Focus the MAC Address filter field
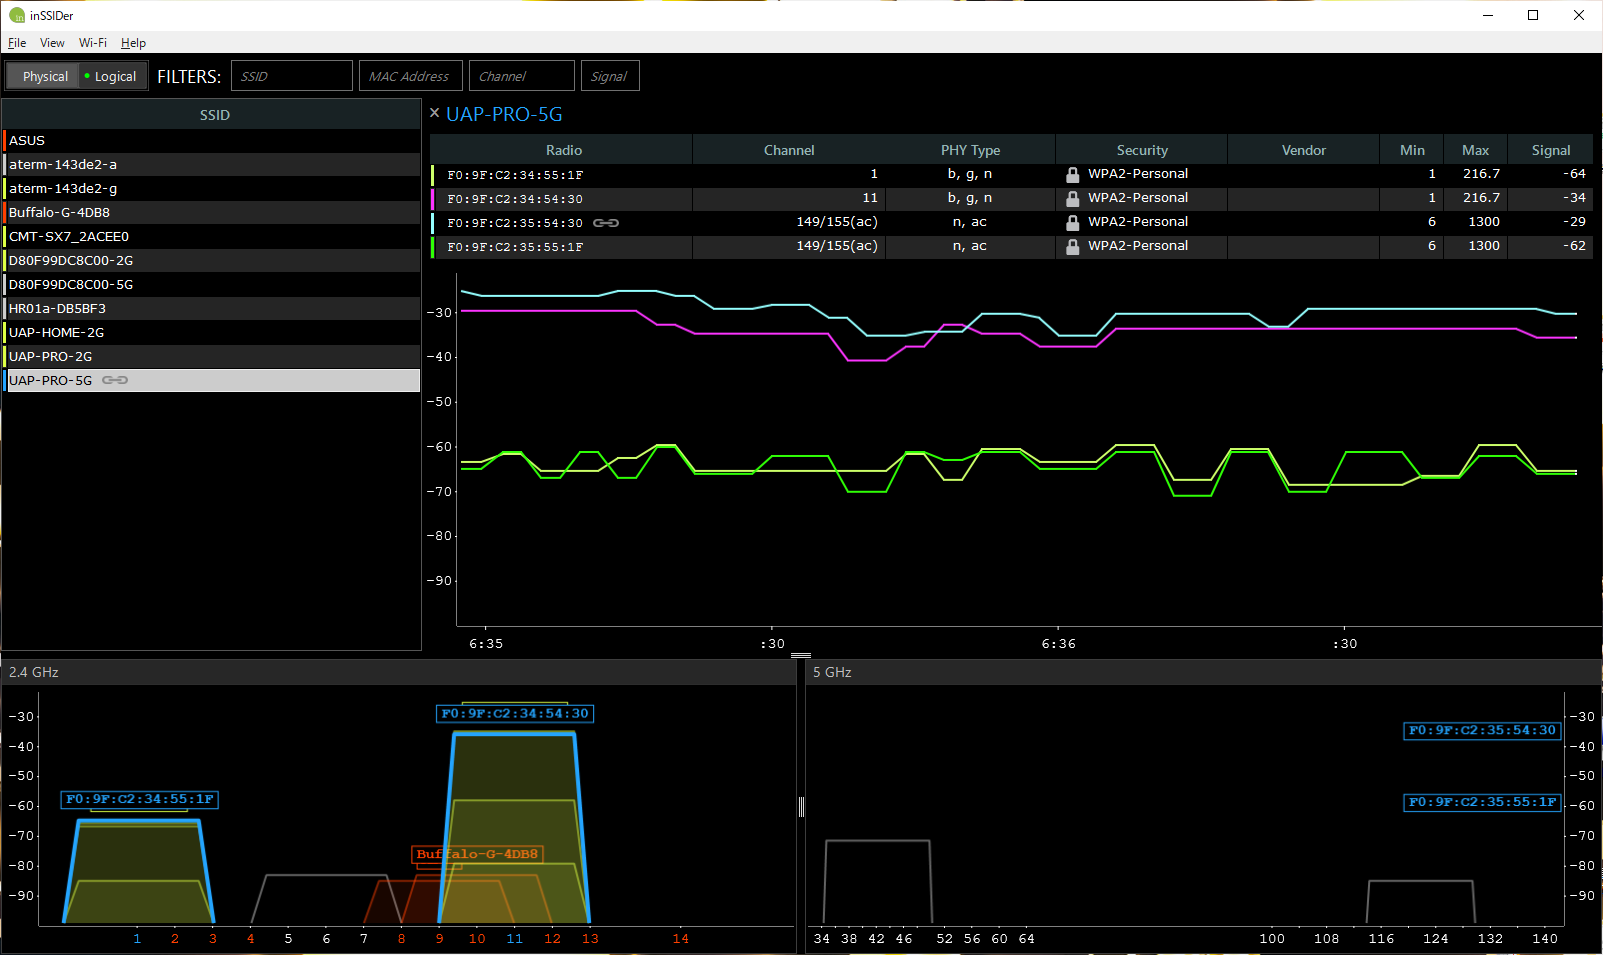Image resolution: width=1603 pixels, height=955 pixels. 411,76
